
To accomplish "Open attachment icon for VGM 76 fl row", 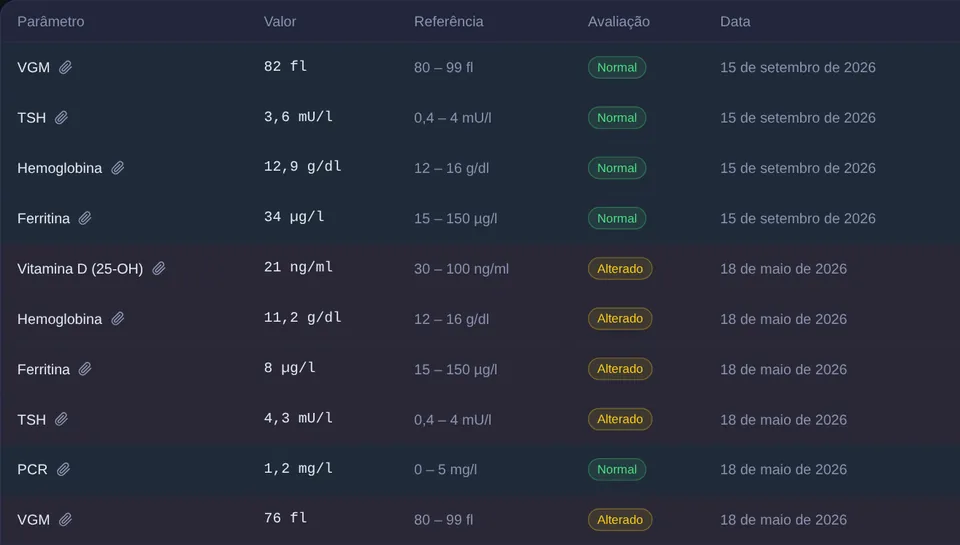I will point(66,520).
